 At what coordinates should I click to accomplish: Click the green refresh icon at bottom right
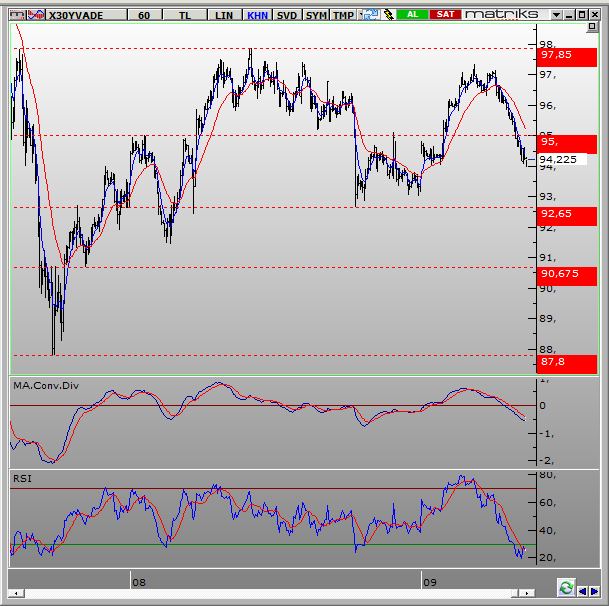(x=566, y=587)
